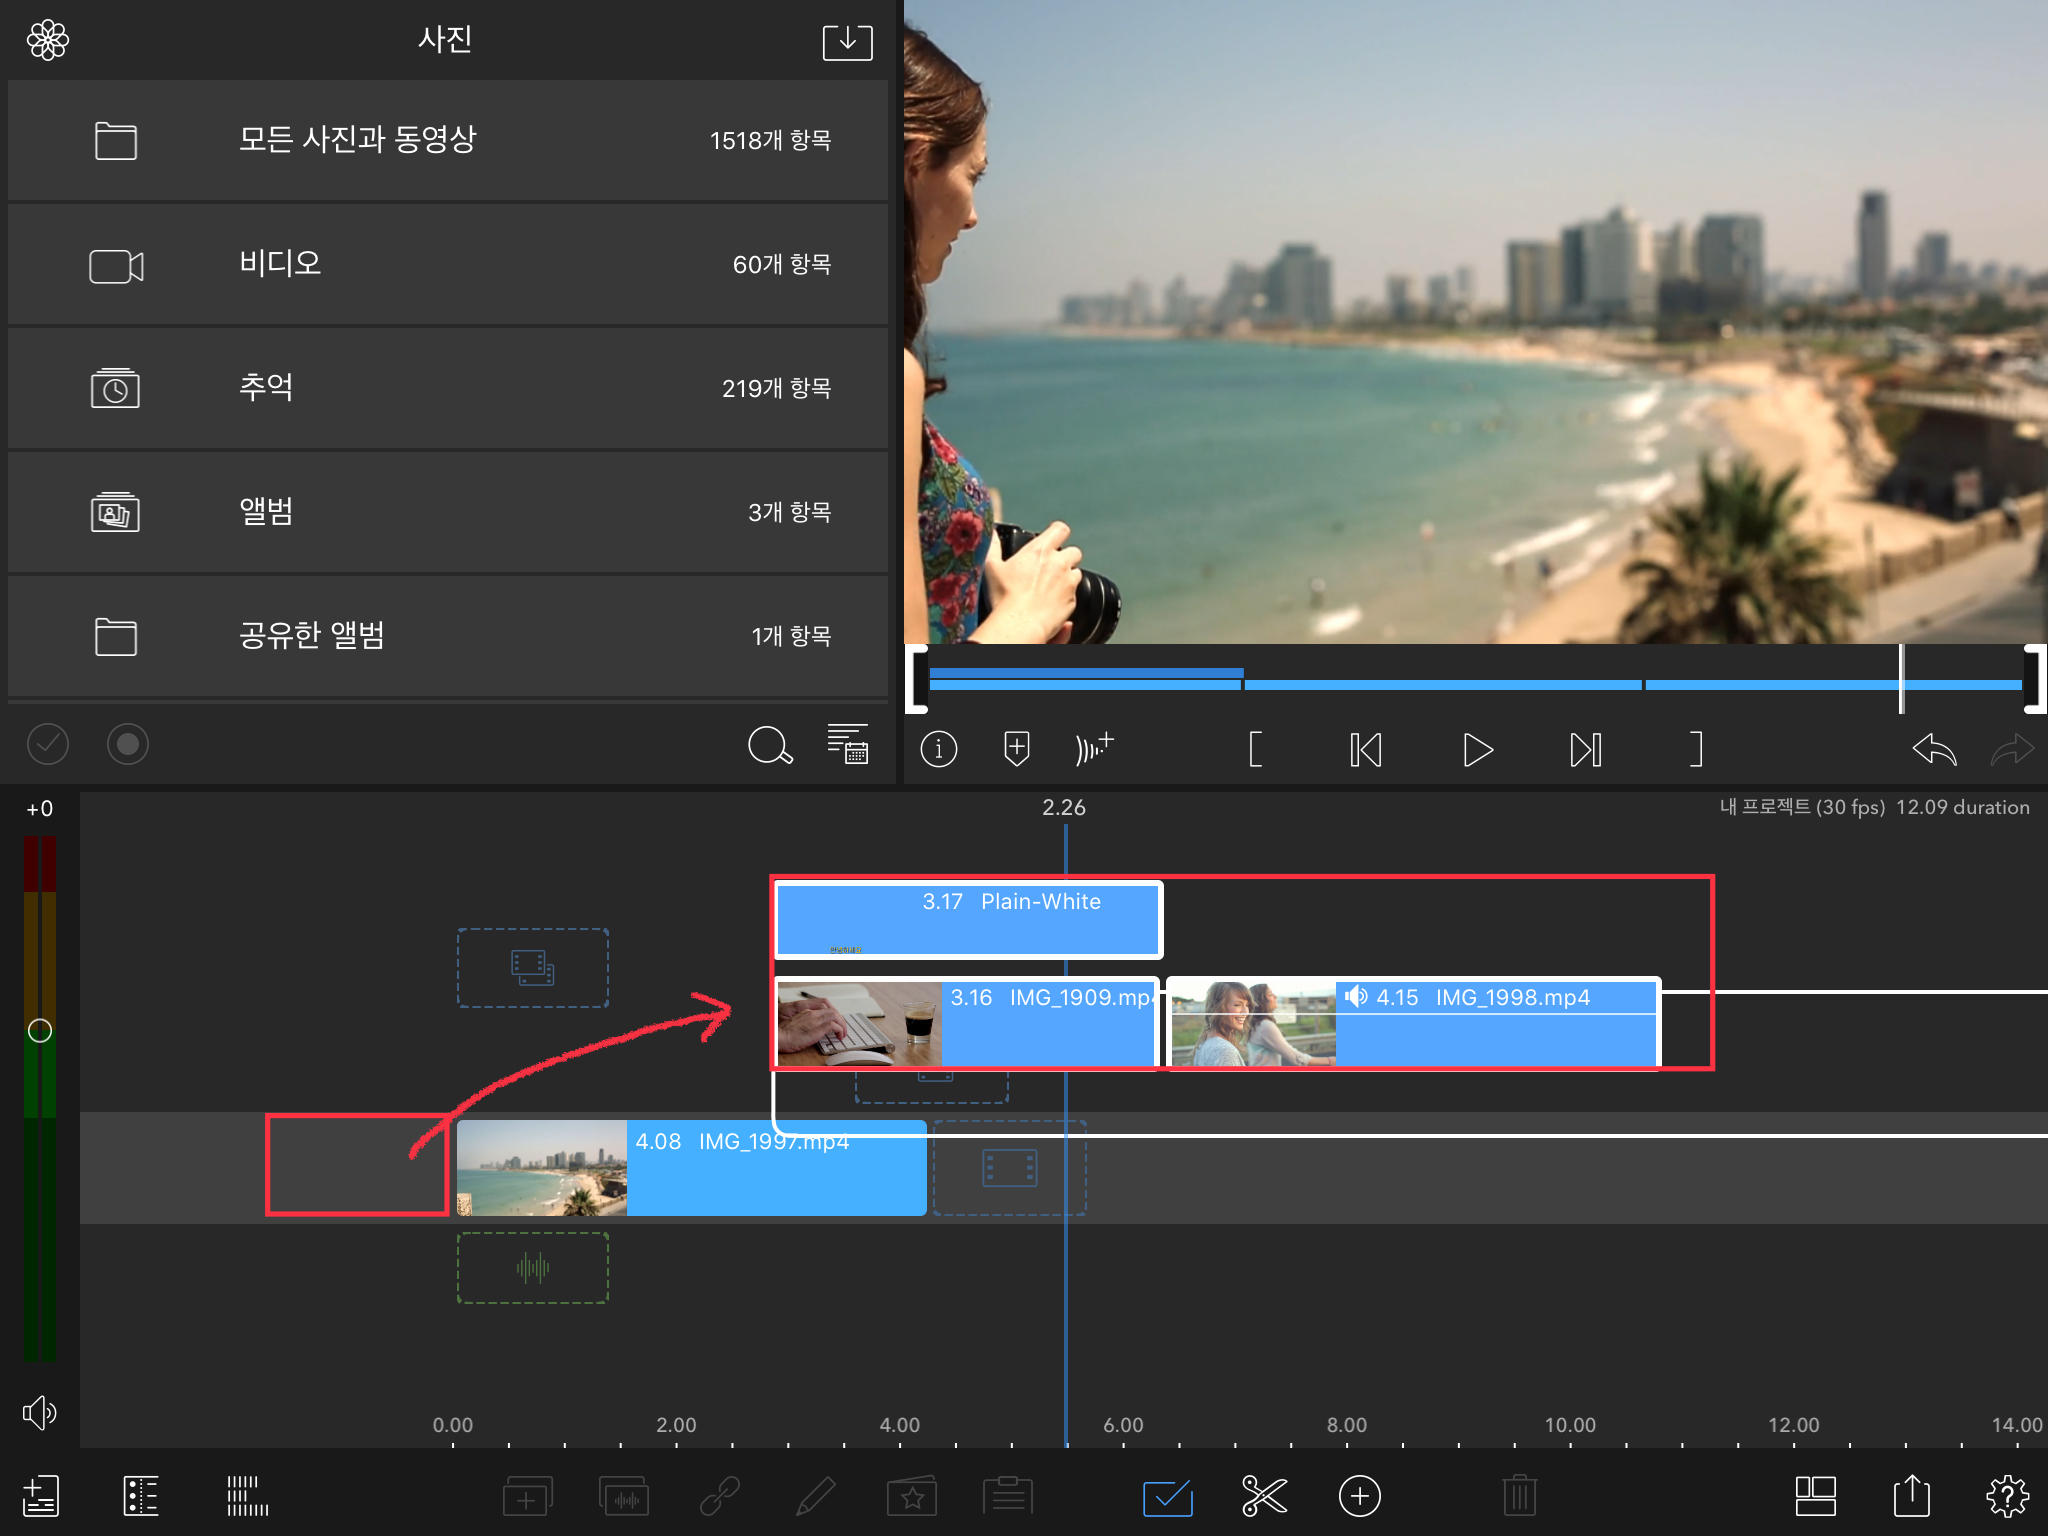Tap the share/export icon
The height and width of the screenshot is (1536, 2048).
(x=1911, y=1496)
